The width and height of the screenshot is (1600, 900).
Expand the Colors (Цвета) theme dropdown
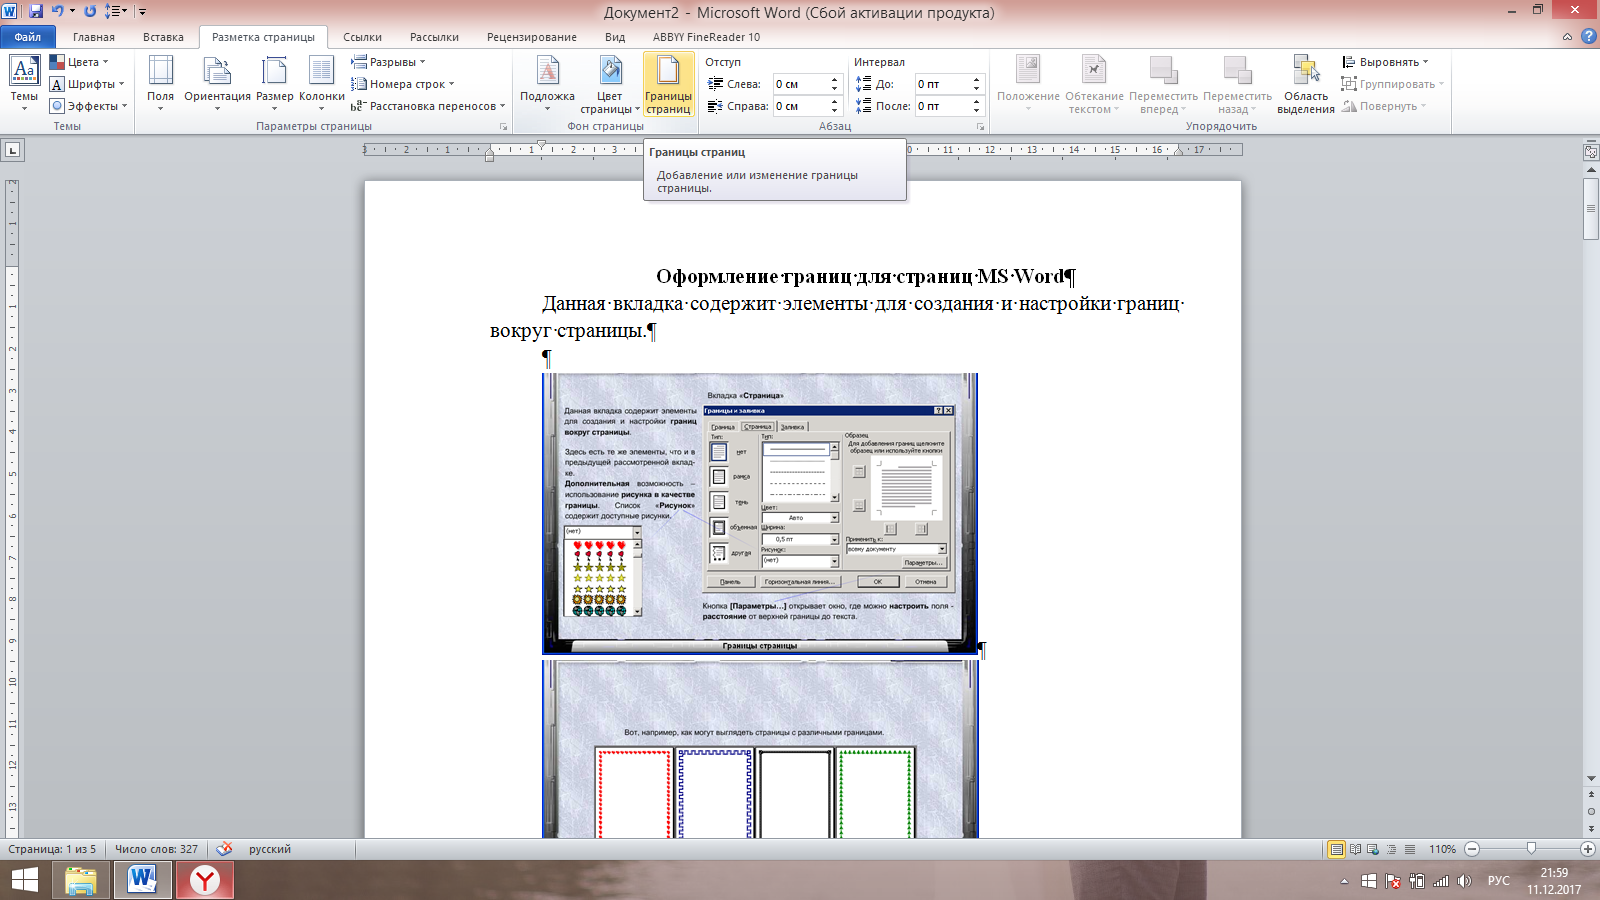point(79,62)
